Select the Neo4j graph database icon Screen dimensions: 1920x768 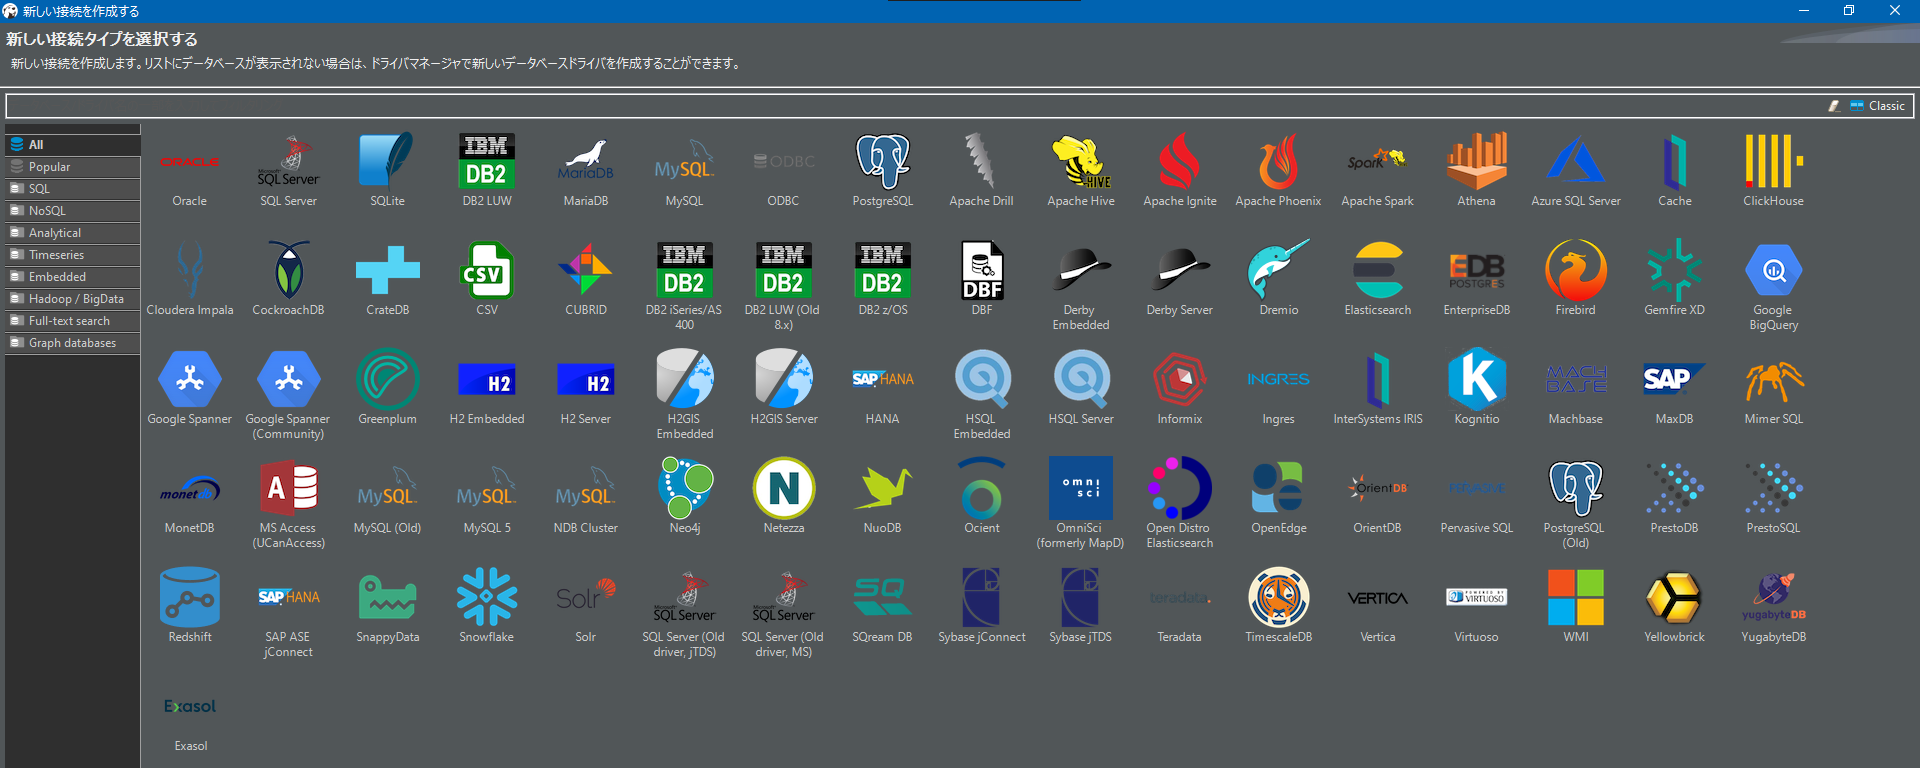click(x=684, y=489)
